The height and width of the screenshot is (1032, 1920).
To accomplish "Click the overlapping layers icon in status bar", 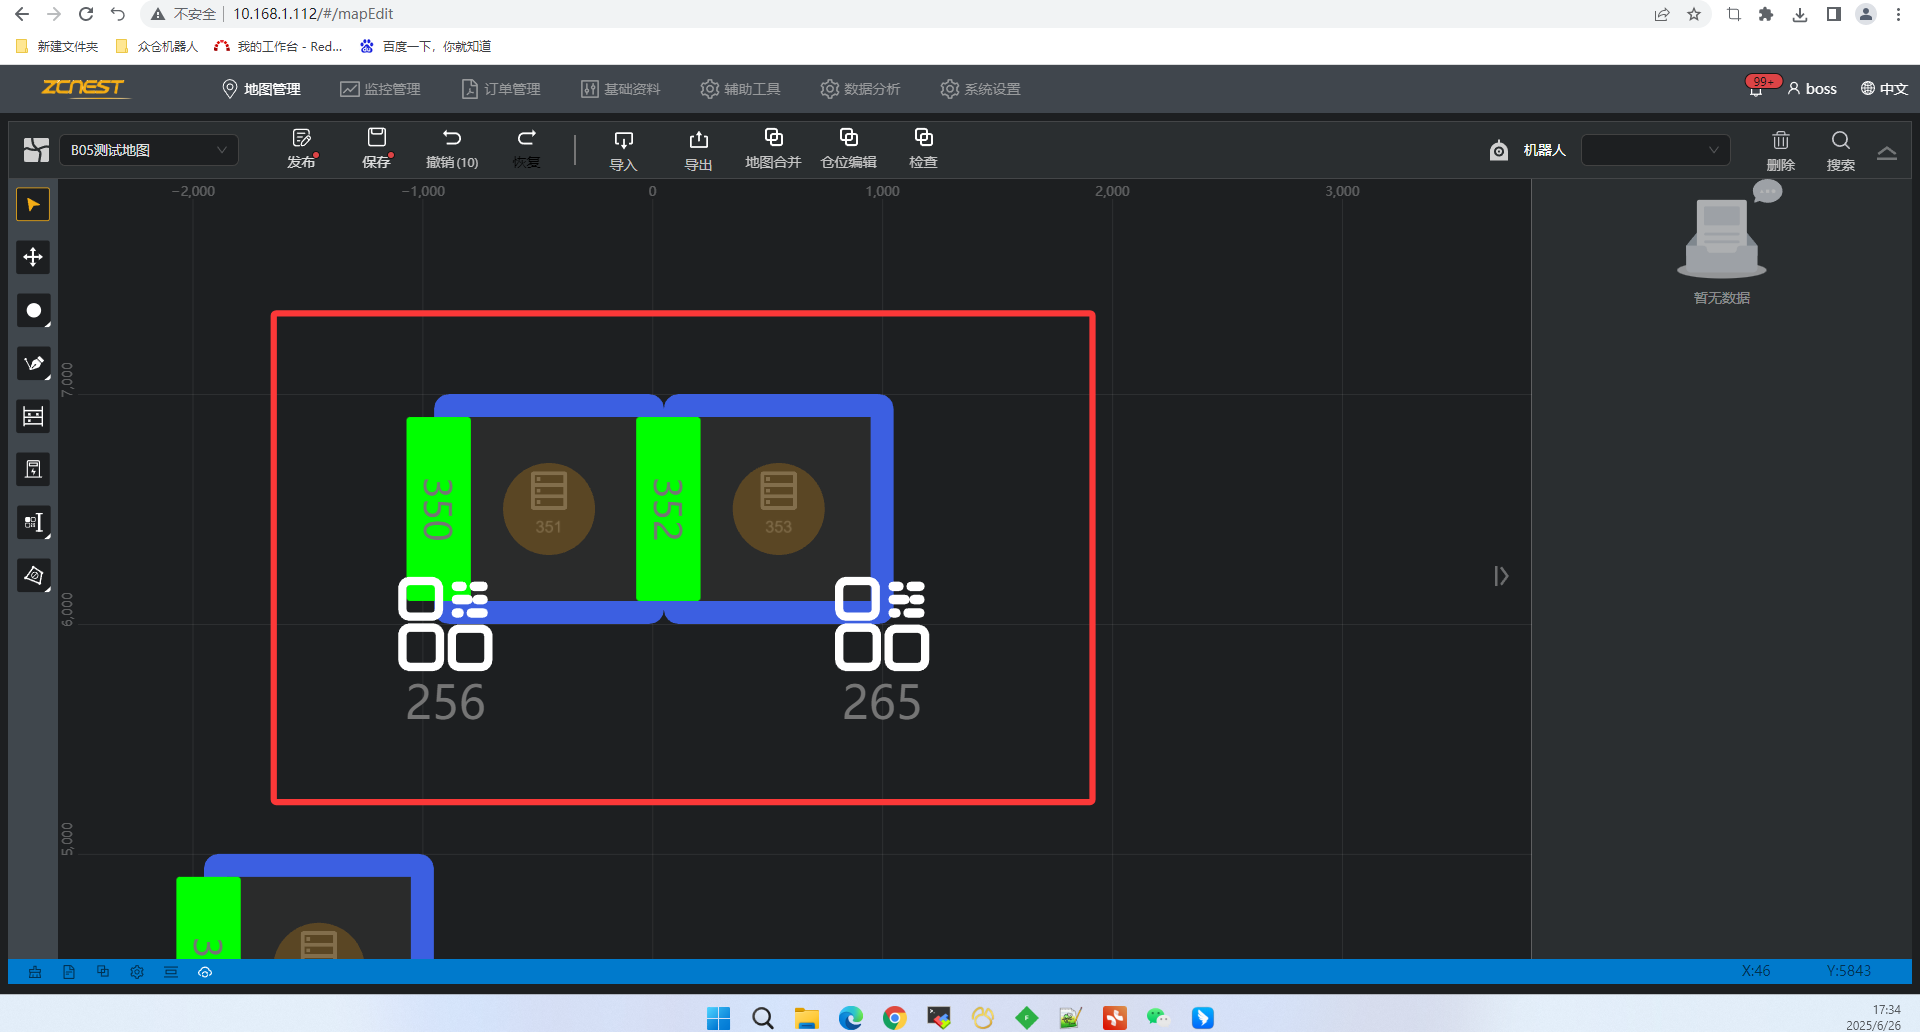I will click(x=103, y=972).
